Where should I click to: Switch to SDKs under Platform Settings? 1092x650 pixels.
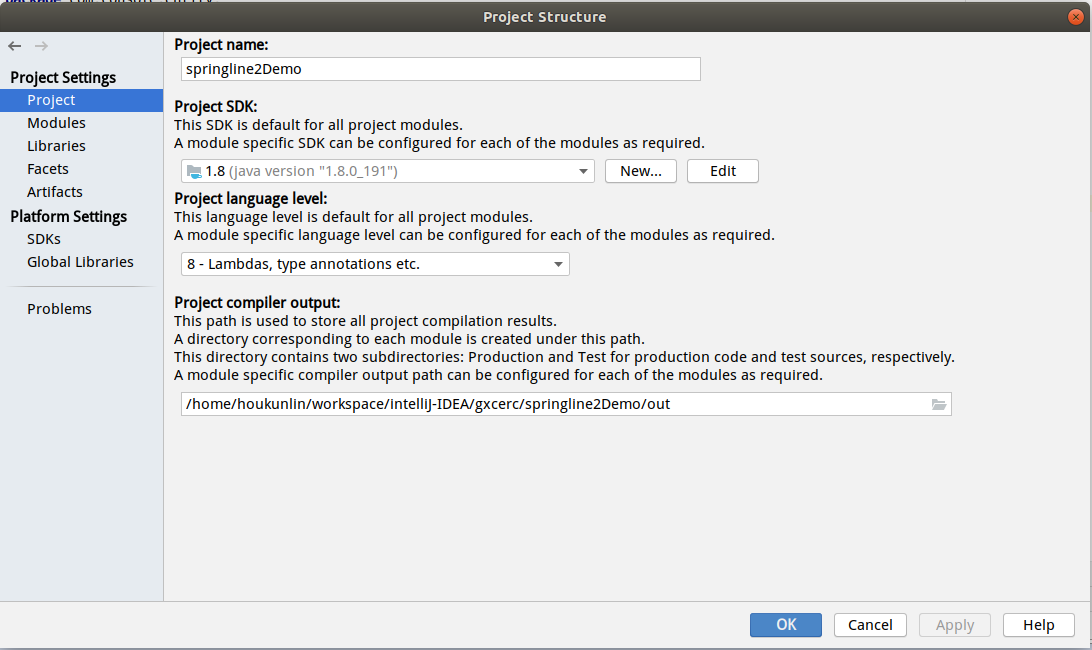click(44, 239)
